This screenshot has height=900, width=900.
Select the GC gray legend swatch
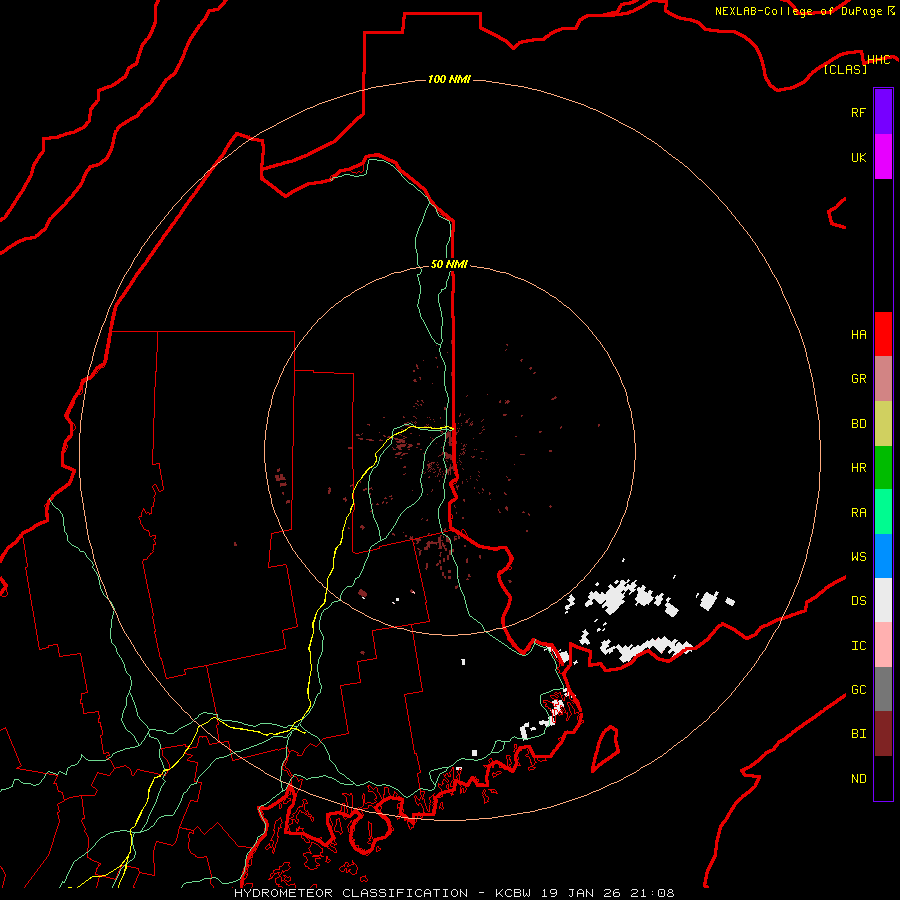883,689
